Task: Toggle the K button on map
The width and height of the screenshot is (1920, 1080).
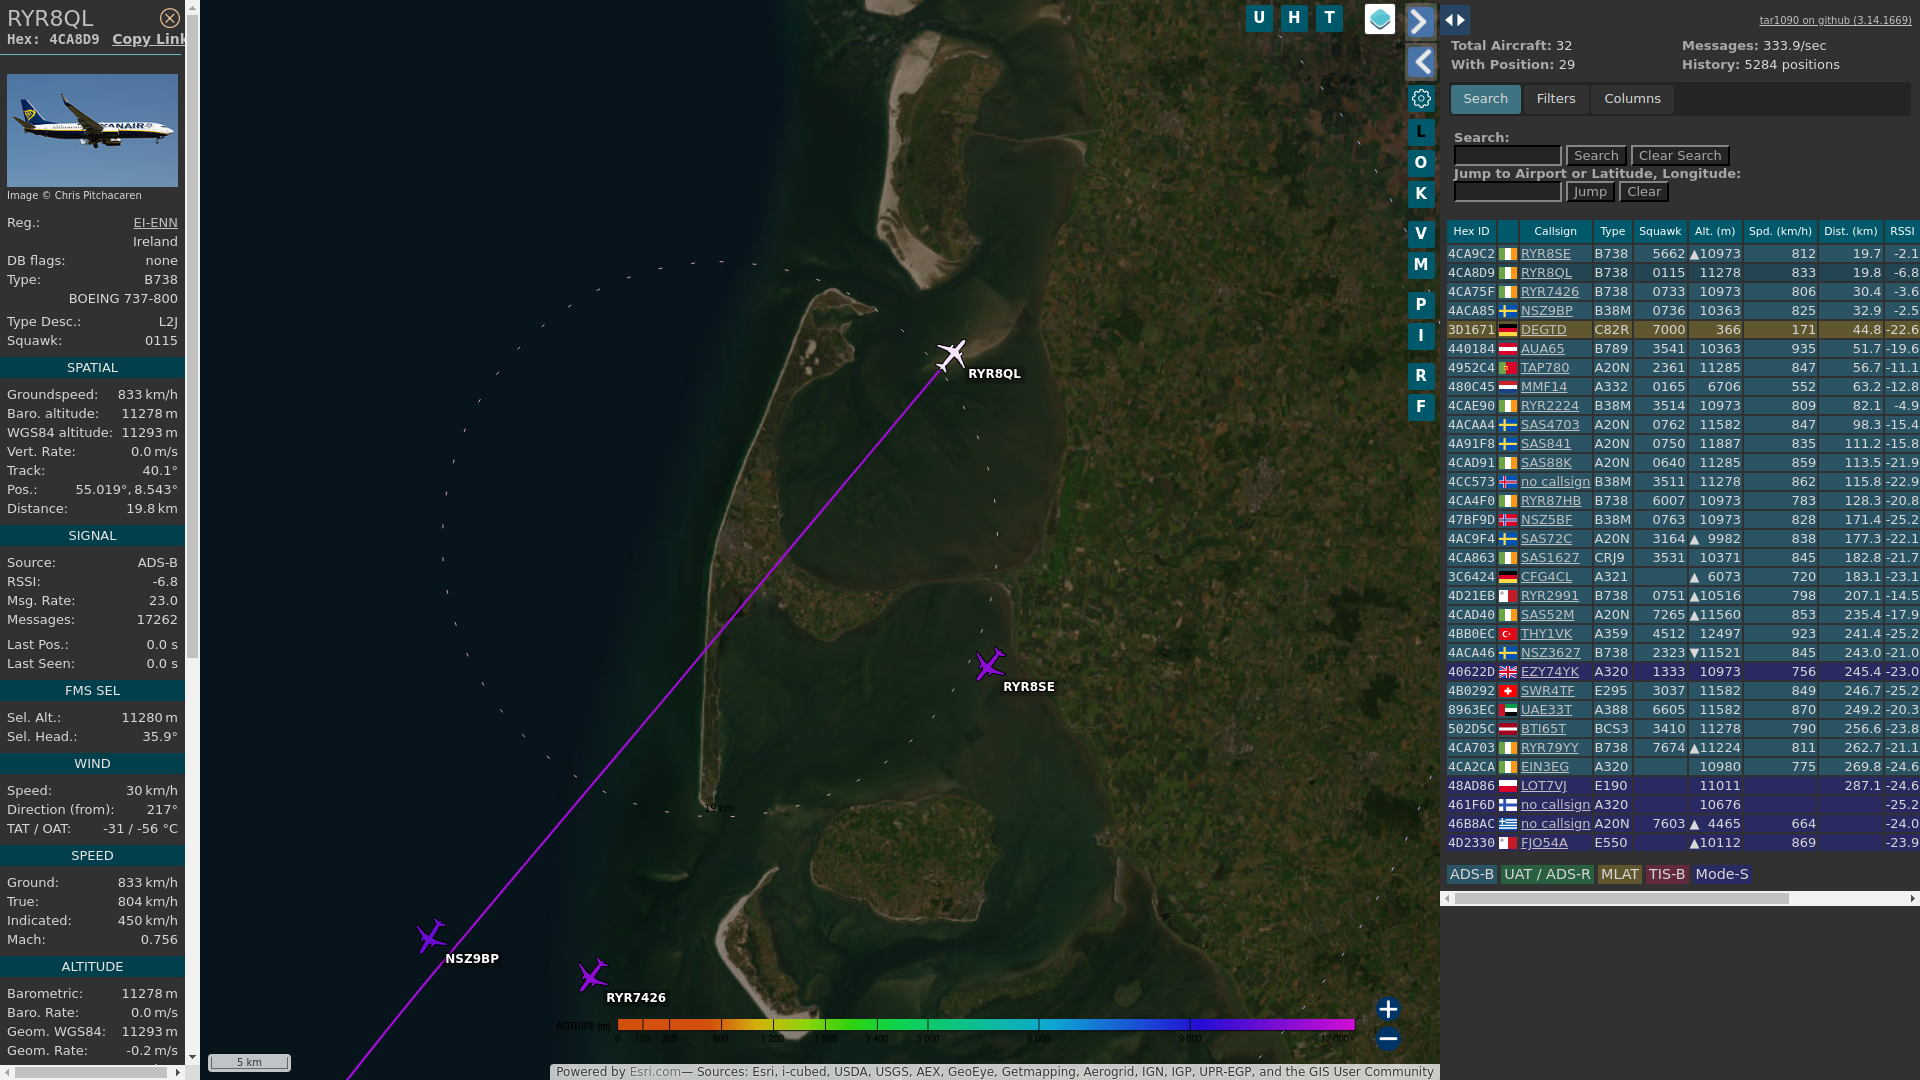Action: pyautogui.click(x=1421, y=194)
